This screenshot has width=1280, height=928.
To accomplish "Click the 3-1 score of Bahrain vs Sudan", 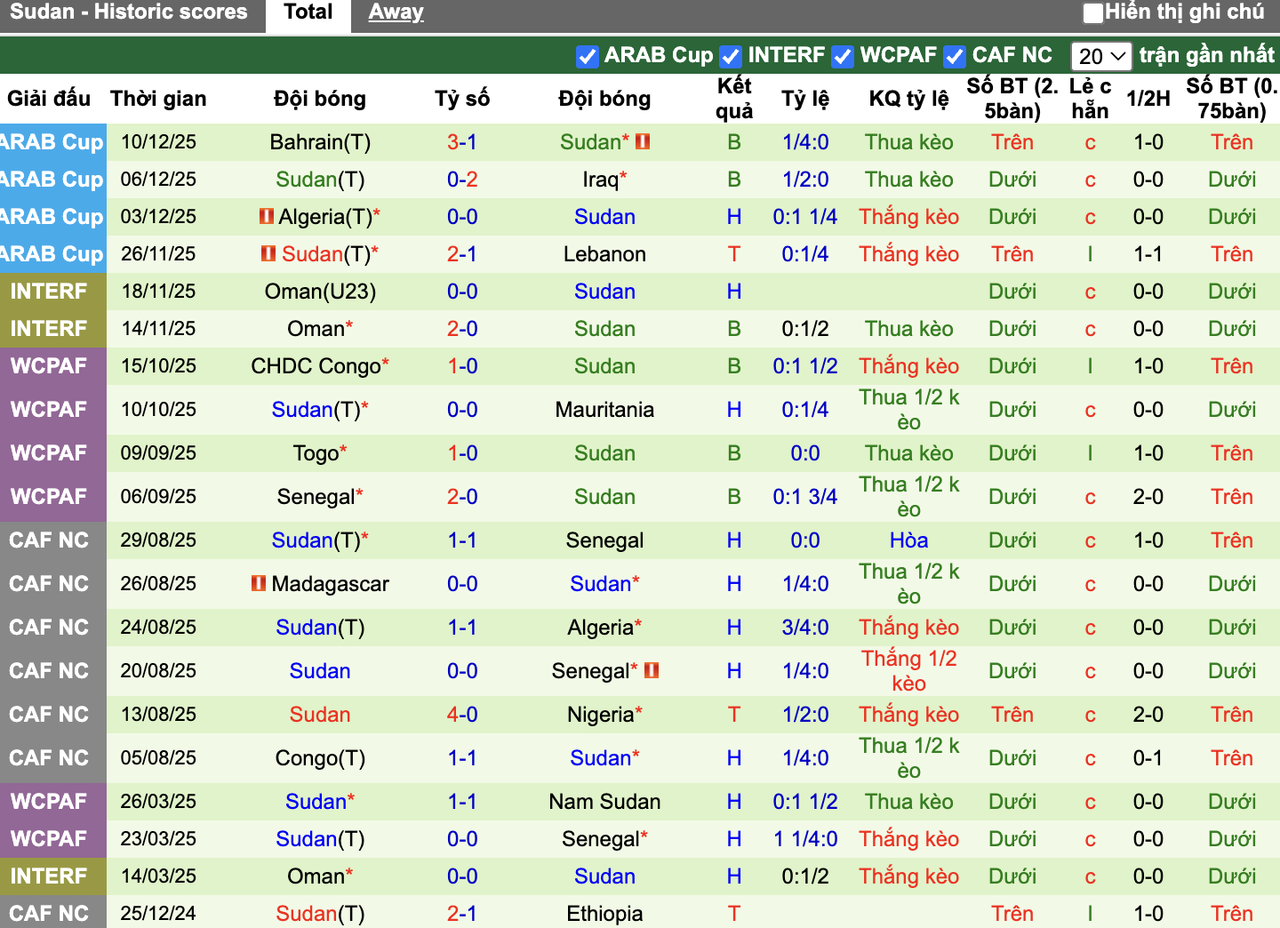I will coord(462,142).
